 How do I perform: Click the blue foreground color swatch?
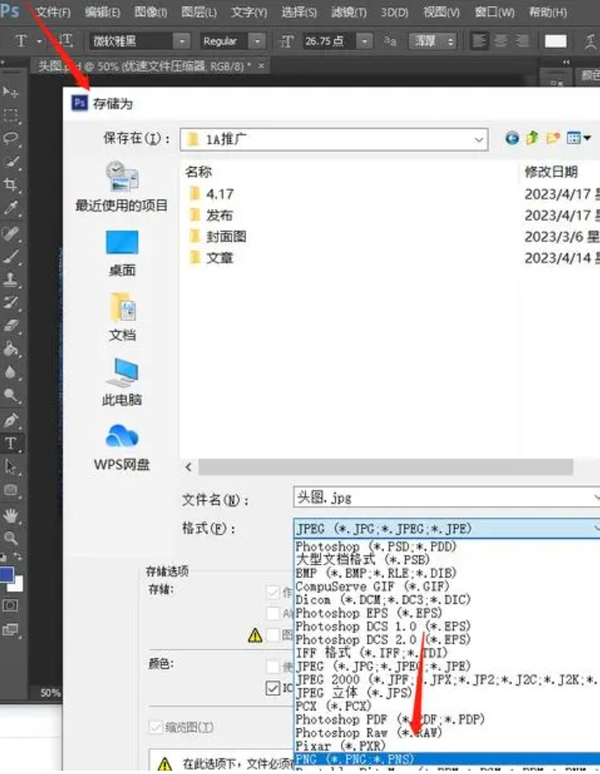[x=7, y=575]
